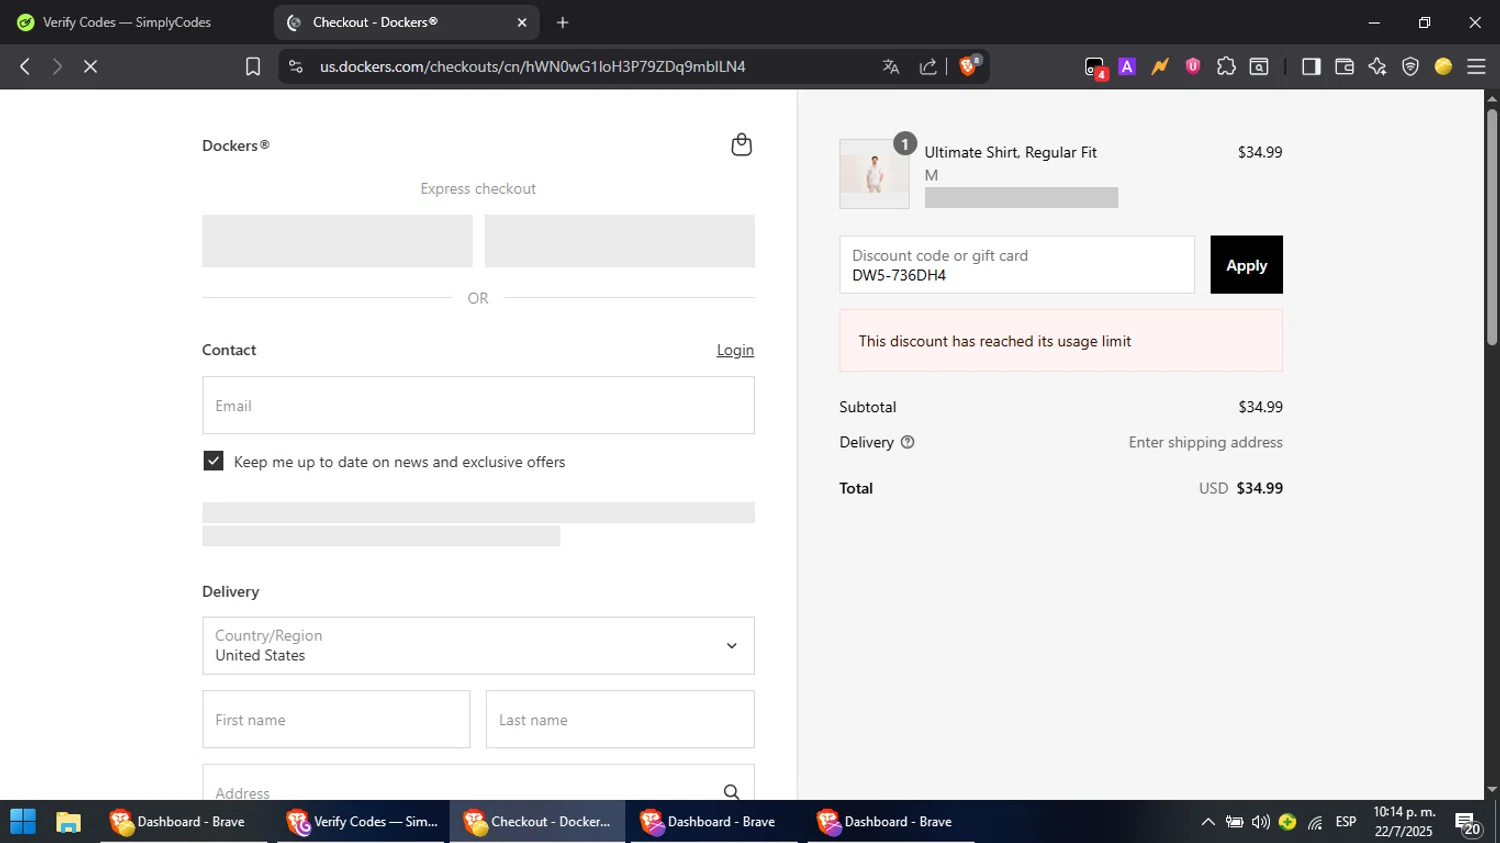
Task: Click the Dockers® store logo link
Action: [x=236, y=145]
